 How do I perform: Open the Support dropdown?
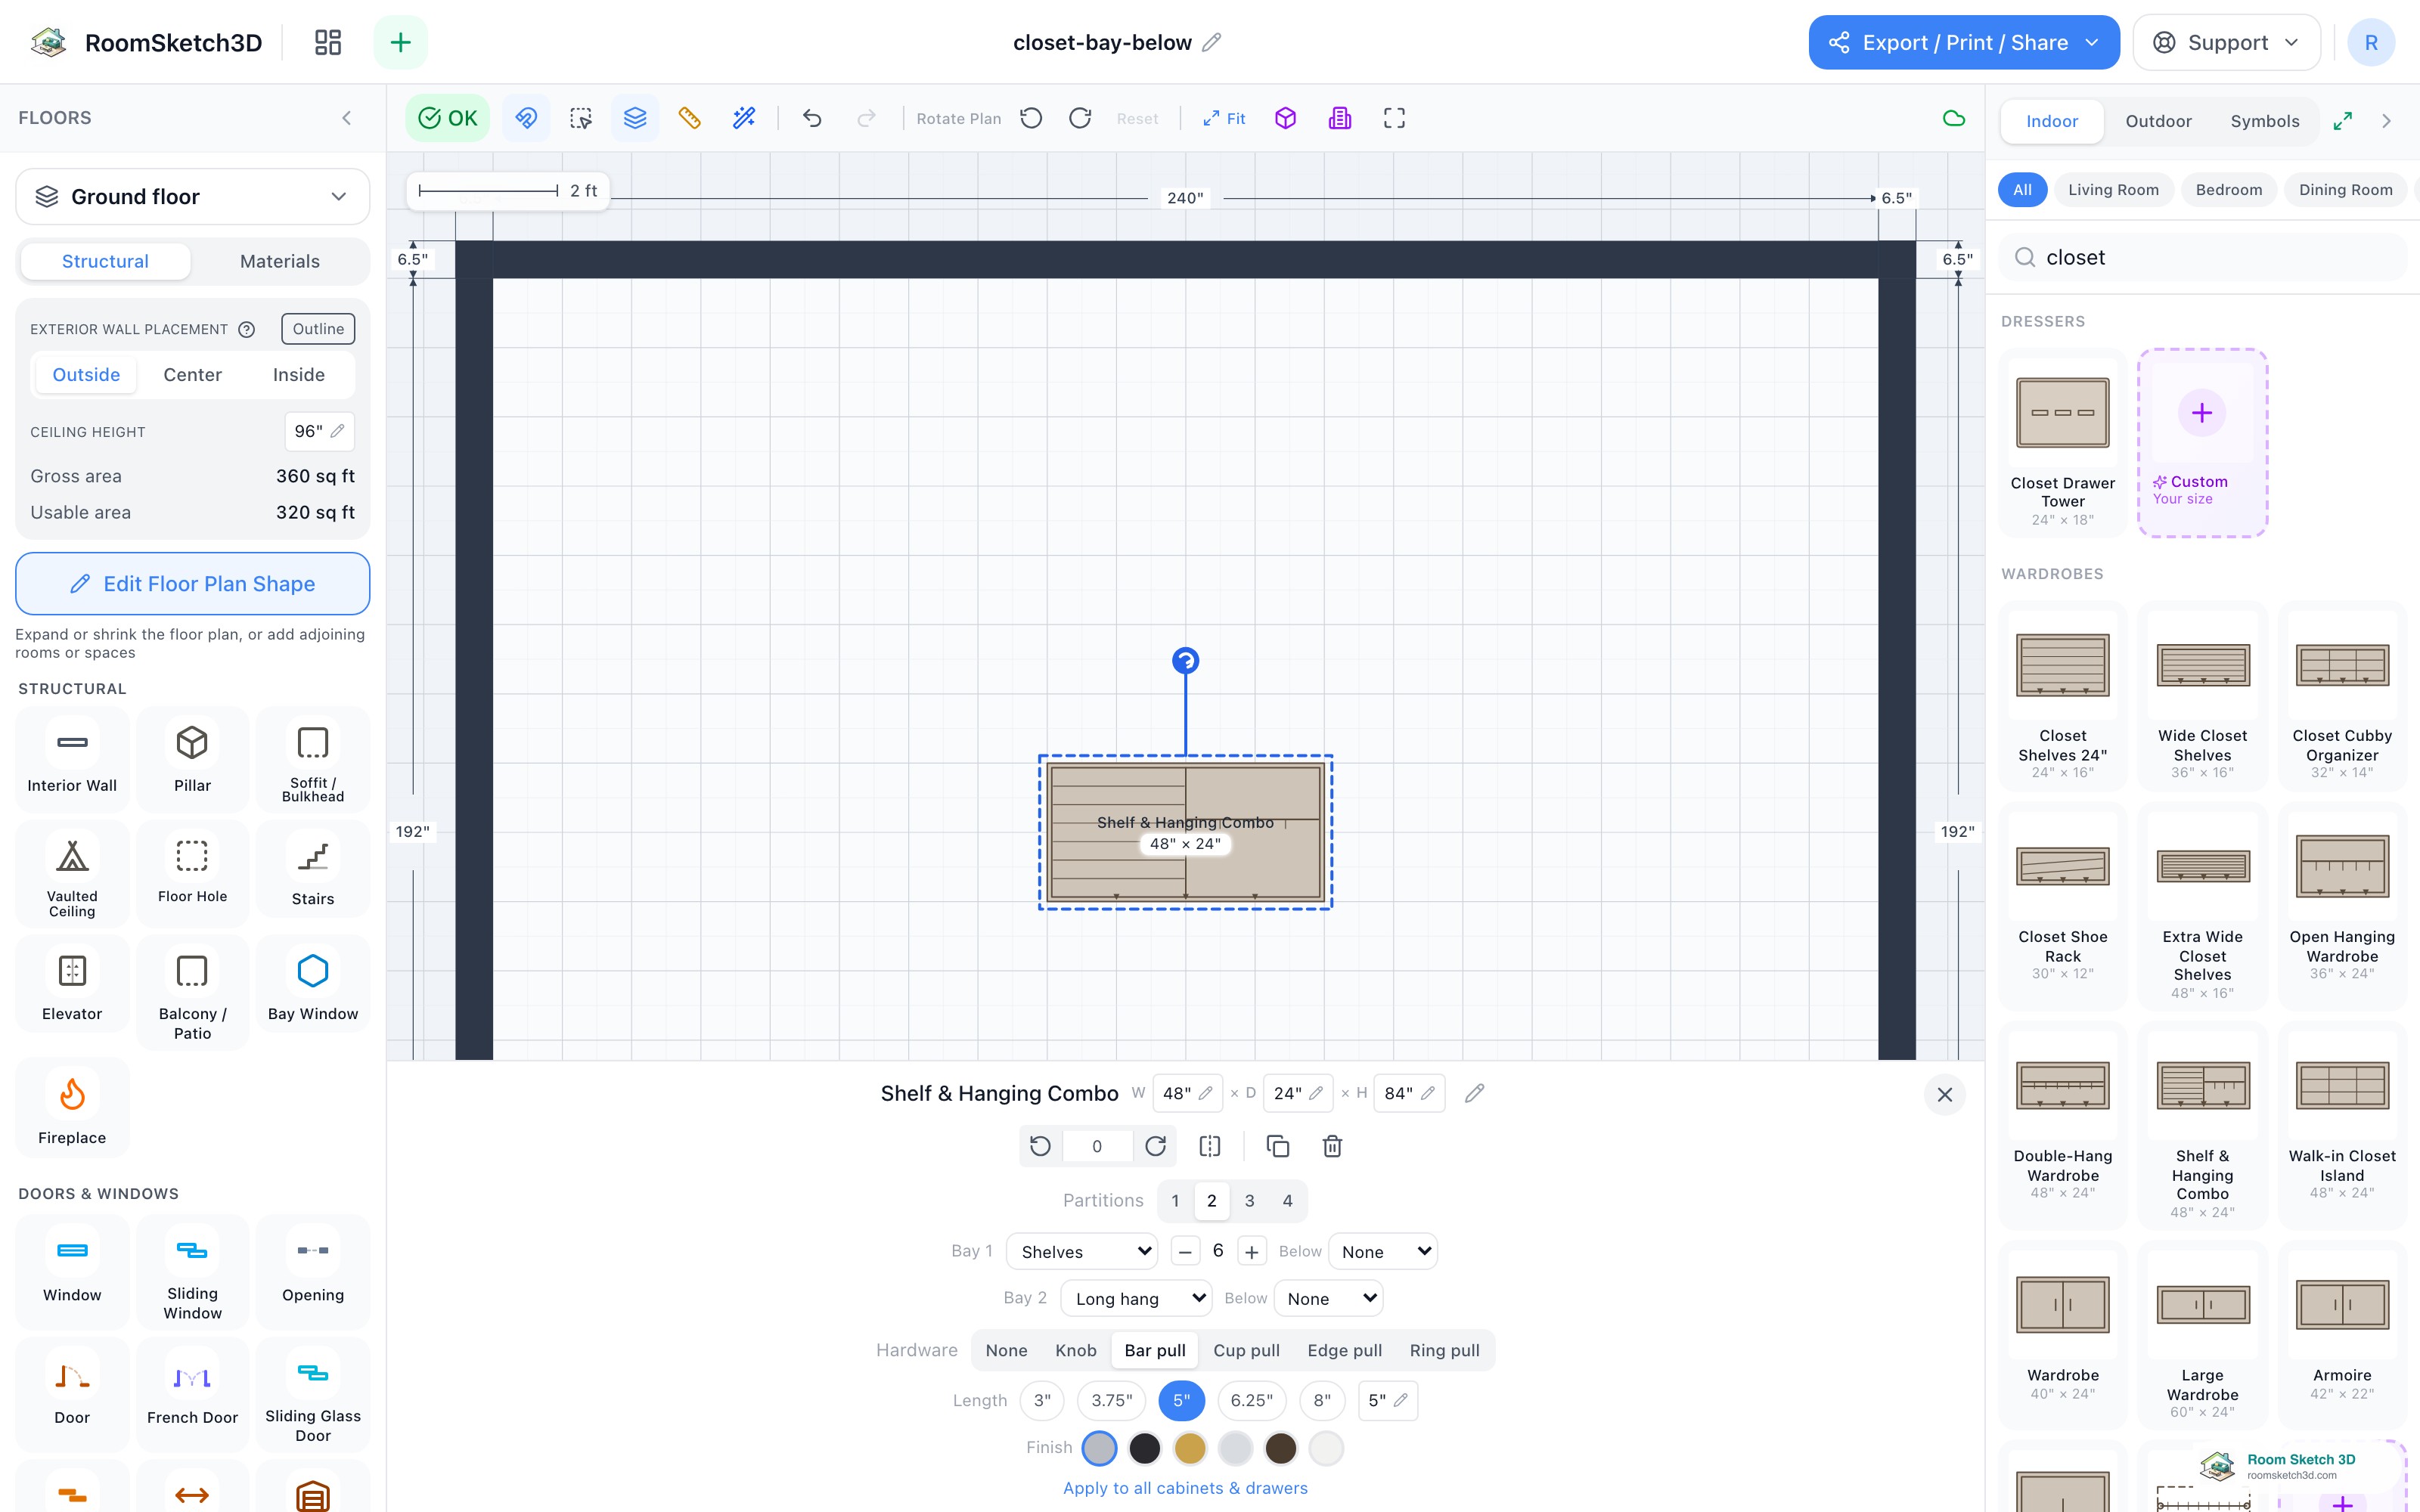pos(2226,42)
